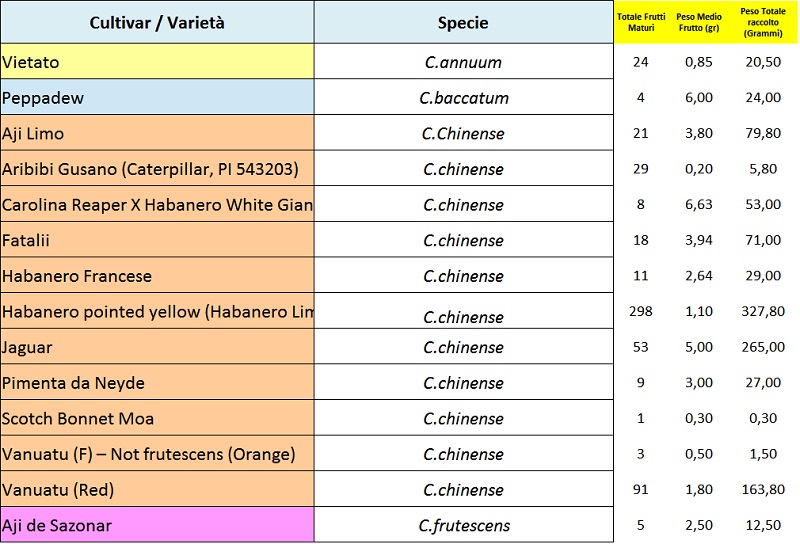The width and height of the screenshot is (800, 544).
Task: Select the Vanuatu (Red) cultivar cell
Action: click(x=157, y=489)
